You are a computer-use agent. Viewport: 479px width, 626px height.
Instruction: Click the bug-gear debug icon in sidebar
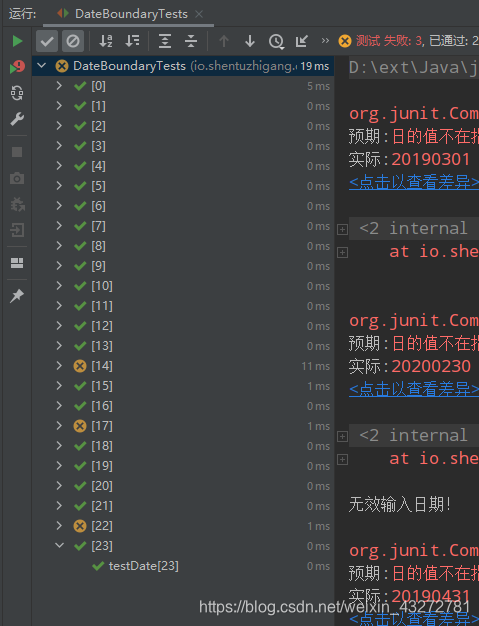click(x=17, y=204)
